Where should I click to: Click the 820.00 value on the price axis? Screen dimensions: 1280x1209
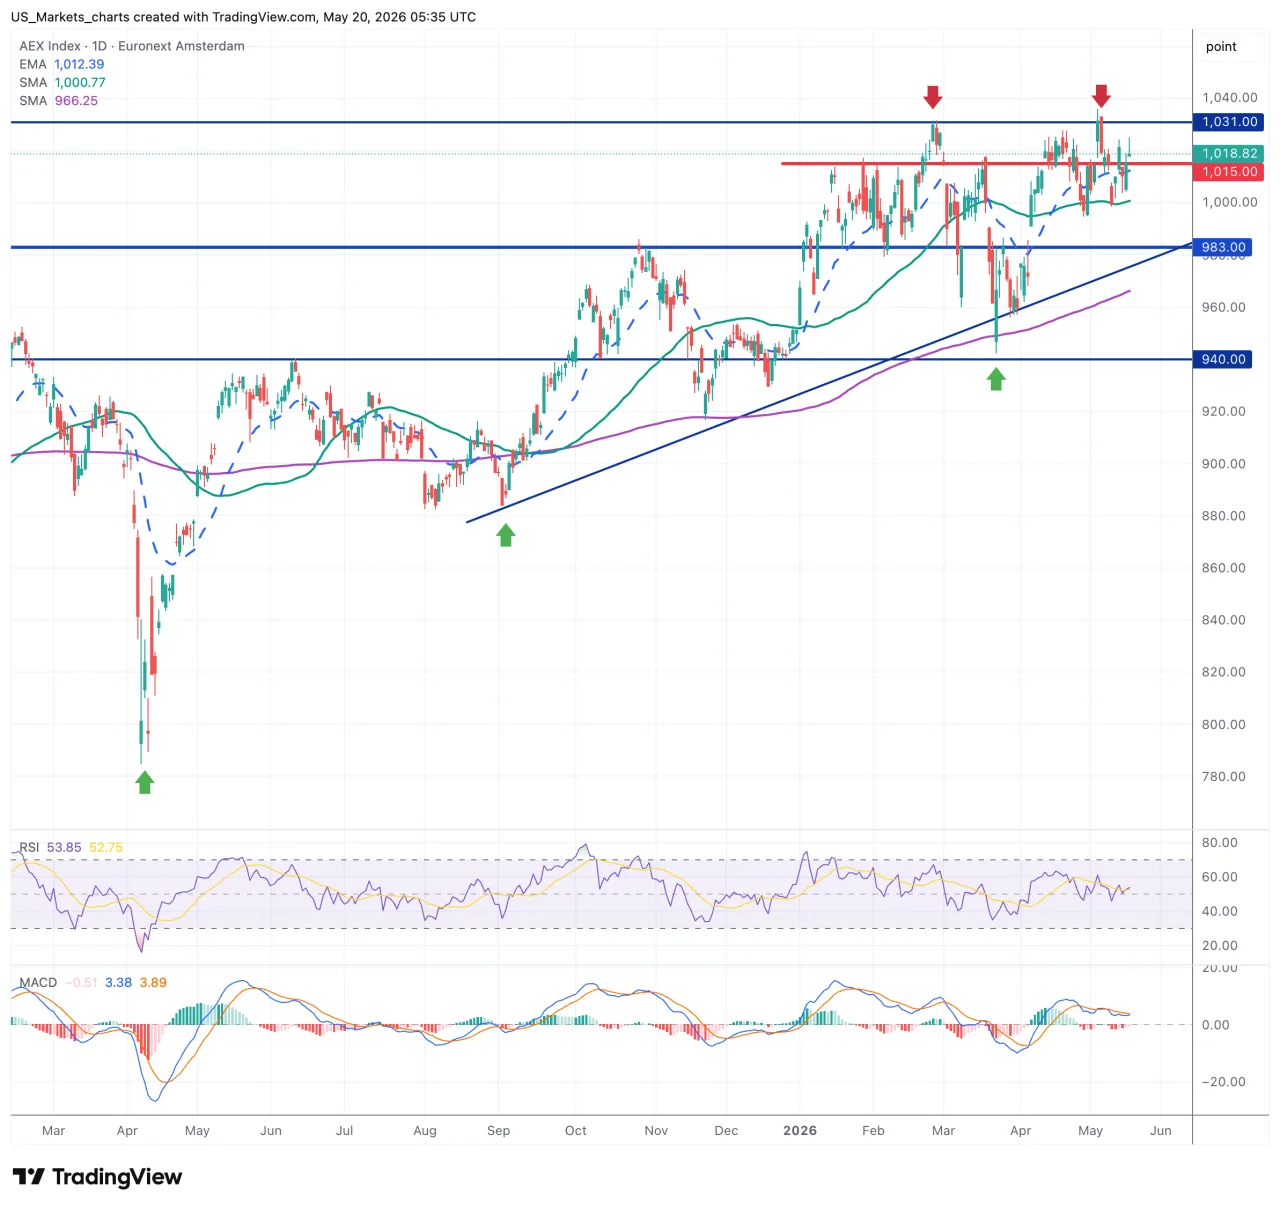pyautogui.click(x=1223, y=672)
